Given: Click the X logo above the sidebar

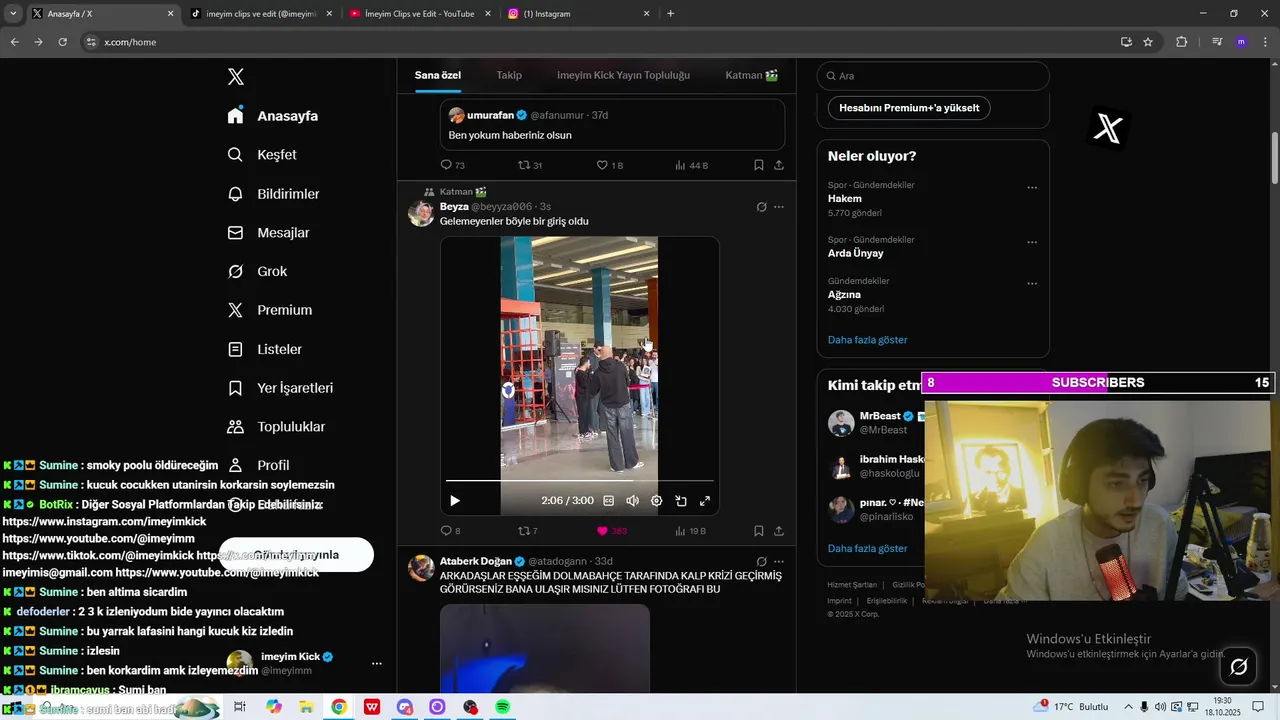Looking at the screenshot, I should tap(236, 77).
